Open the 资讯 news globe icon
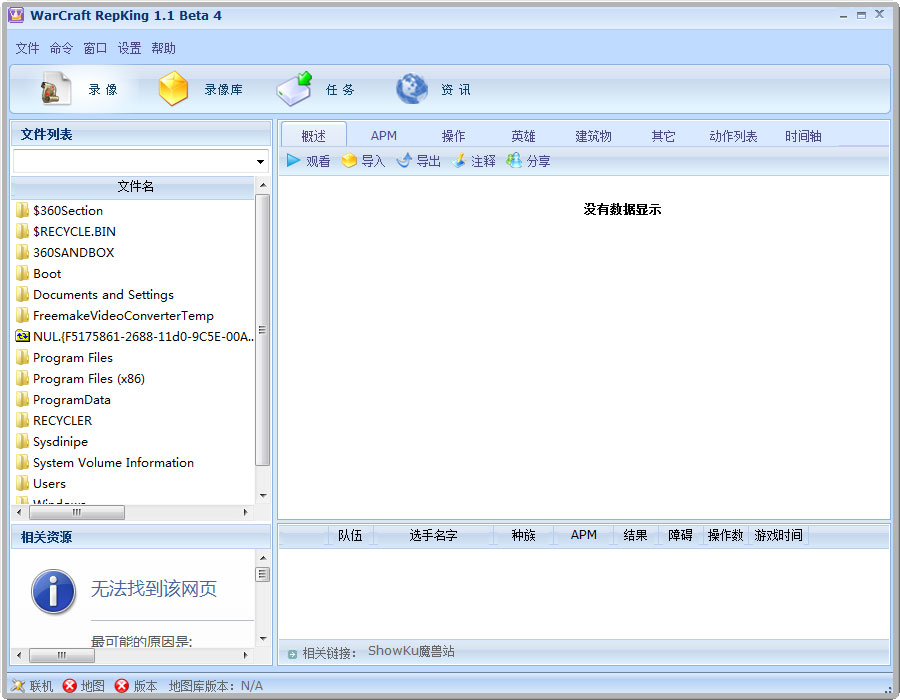900x700 pixels. pos(411,90)
